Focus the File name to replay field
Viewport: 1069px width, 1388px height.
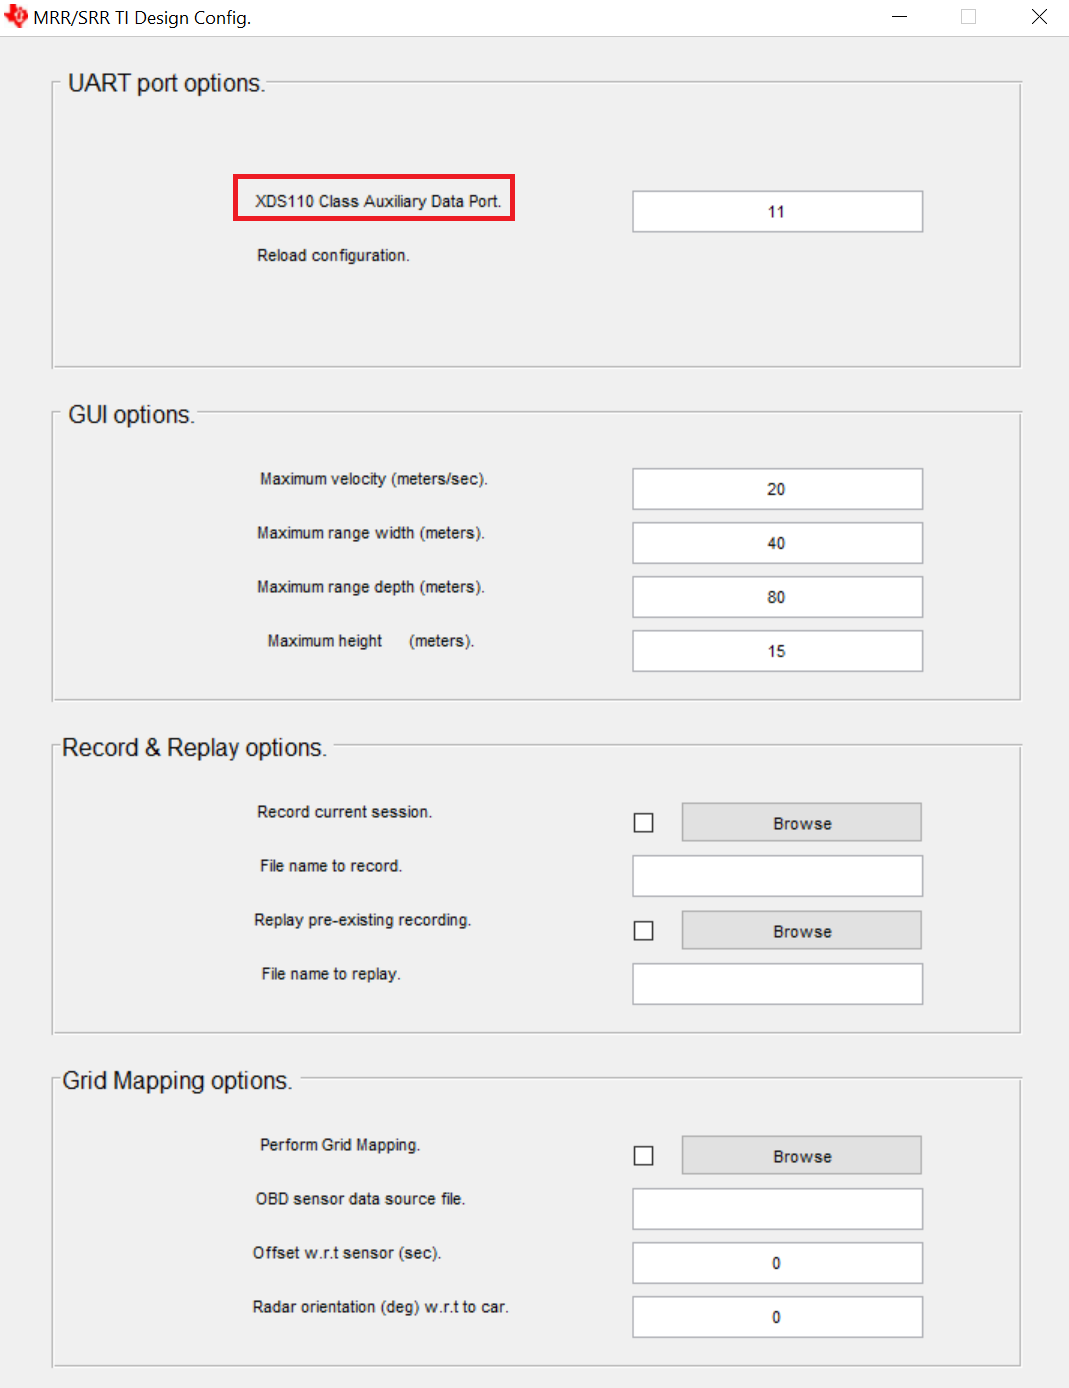click(777, 984)
